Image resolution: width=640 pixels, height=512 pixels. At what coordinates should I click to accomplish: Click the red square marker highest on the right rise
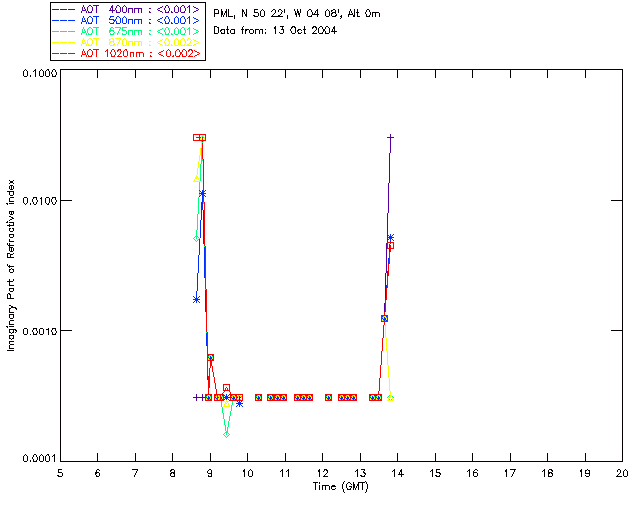(x=391, y=246)
